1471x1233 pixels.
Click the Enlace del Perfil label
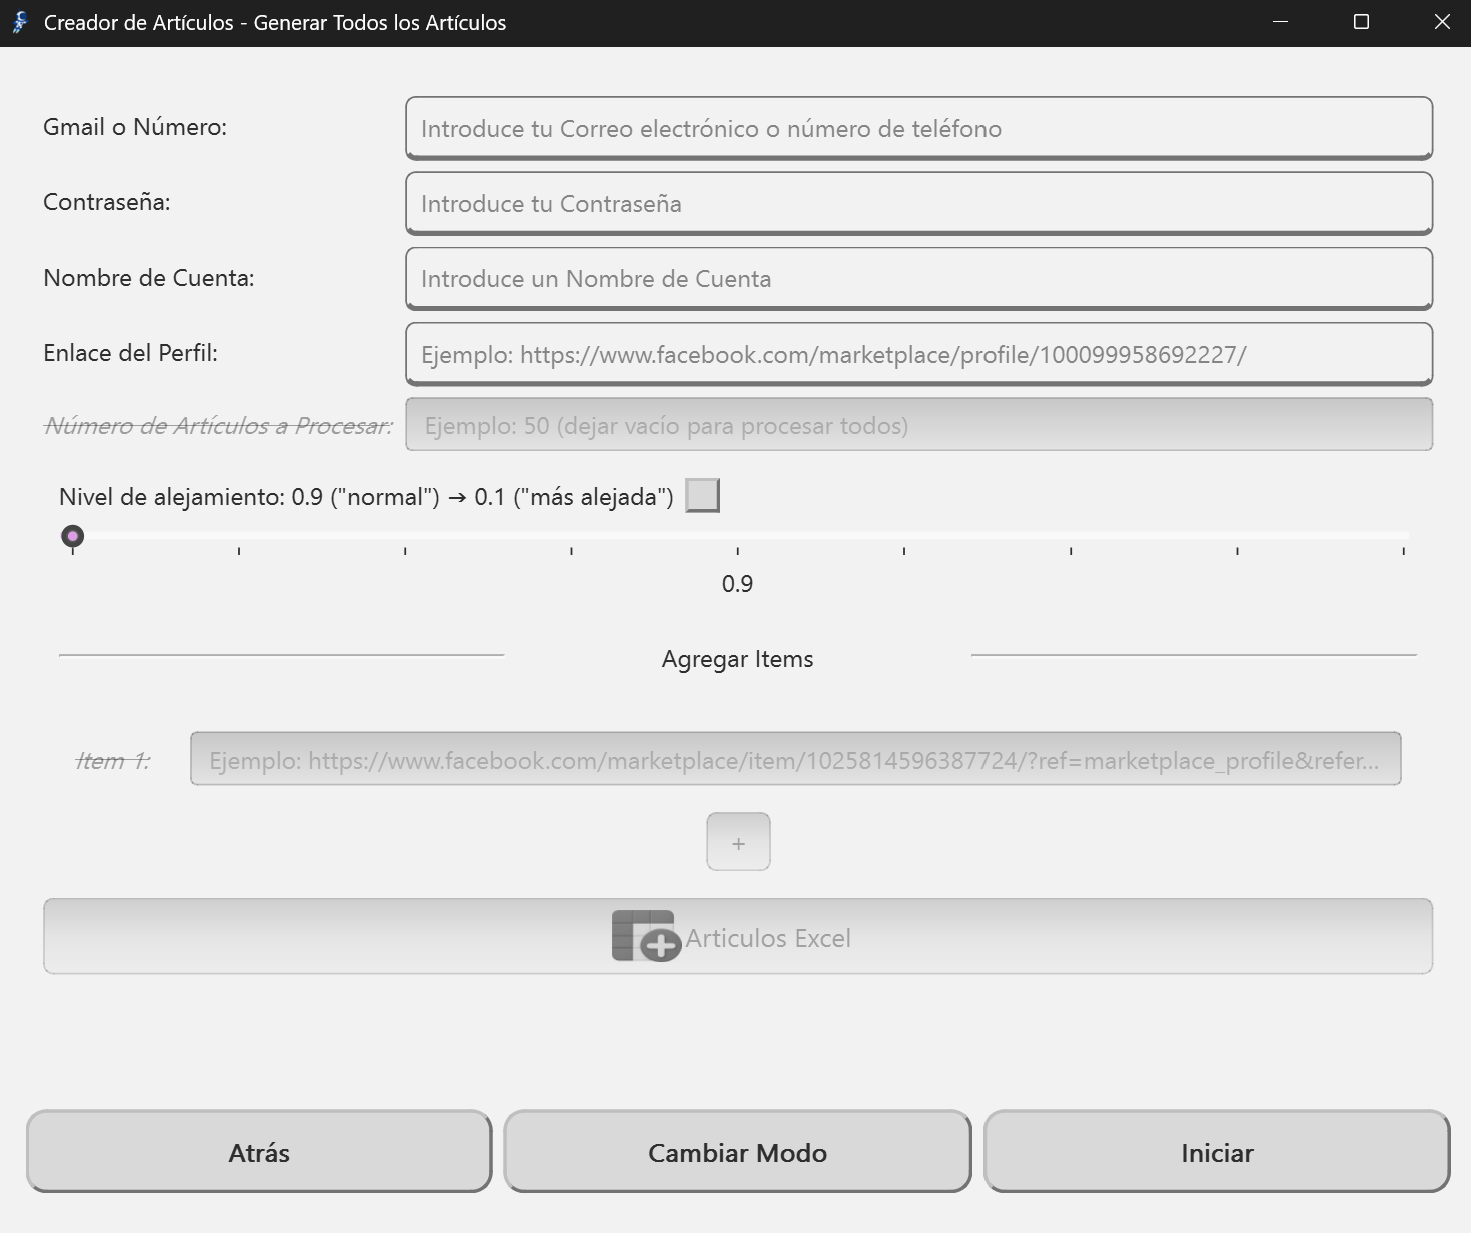point(130,353)
